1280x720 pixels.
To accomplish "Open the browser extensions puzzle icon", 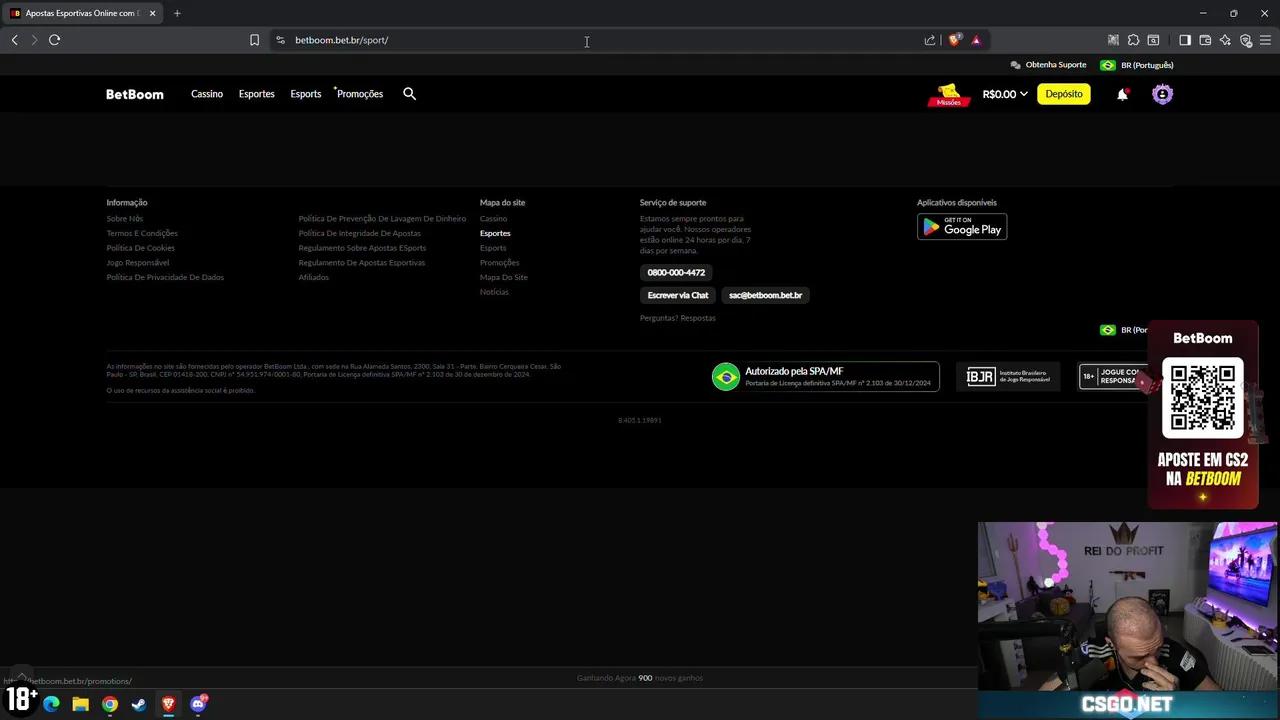I will pyautogui.click(x=1133, y=40).
